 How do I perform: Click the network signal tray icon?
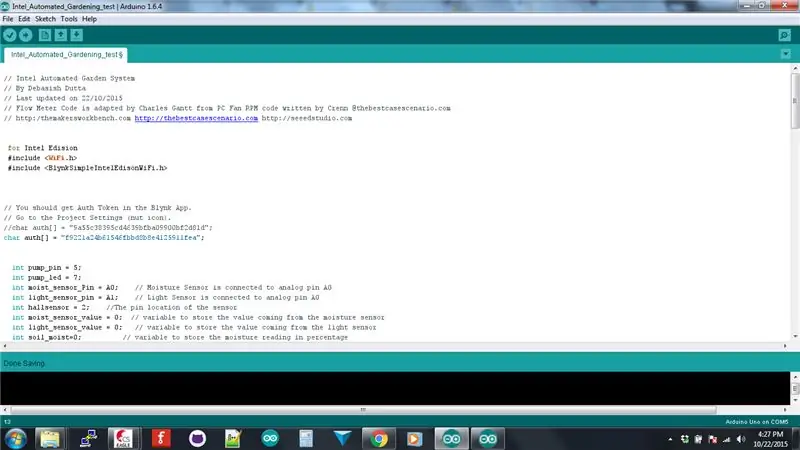[727, 439]
